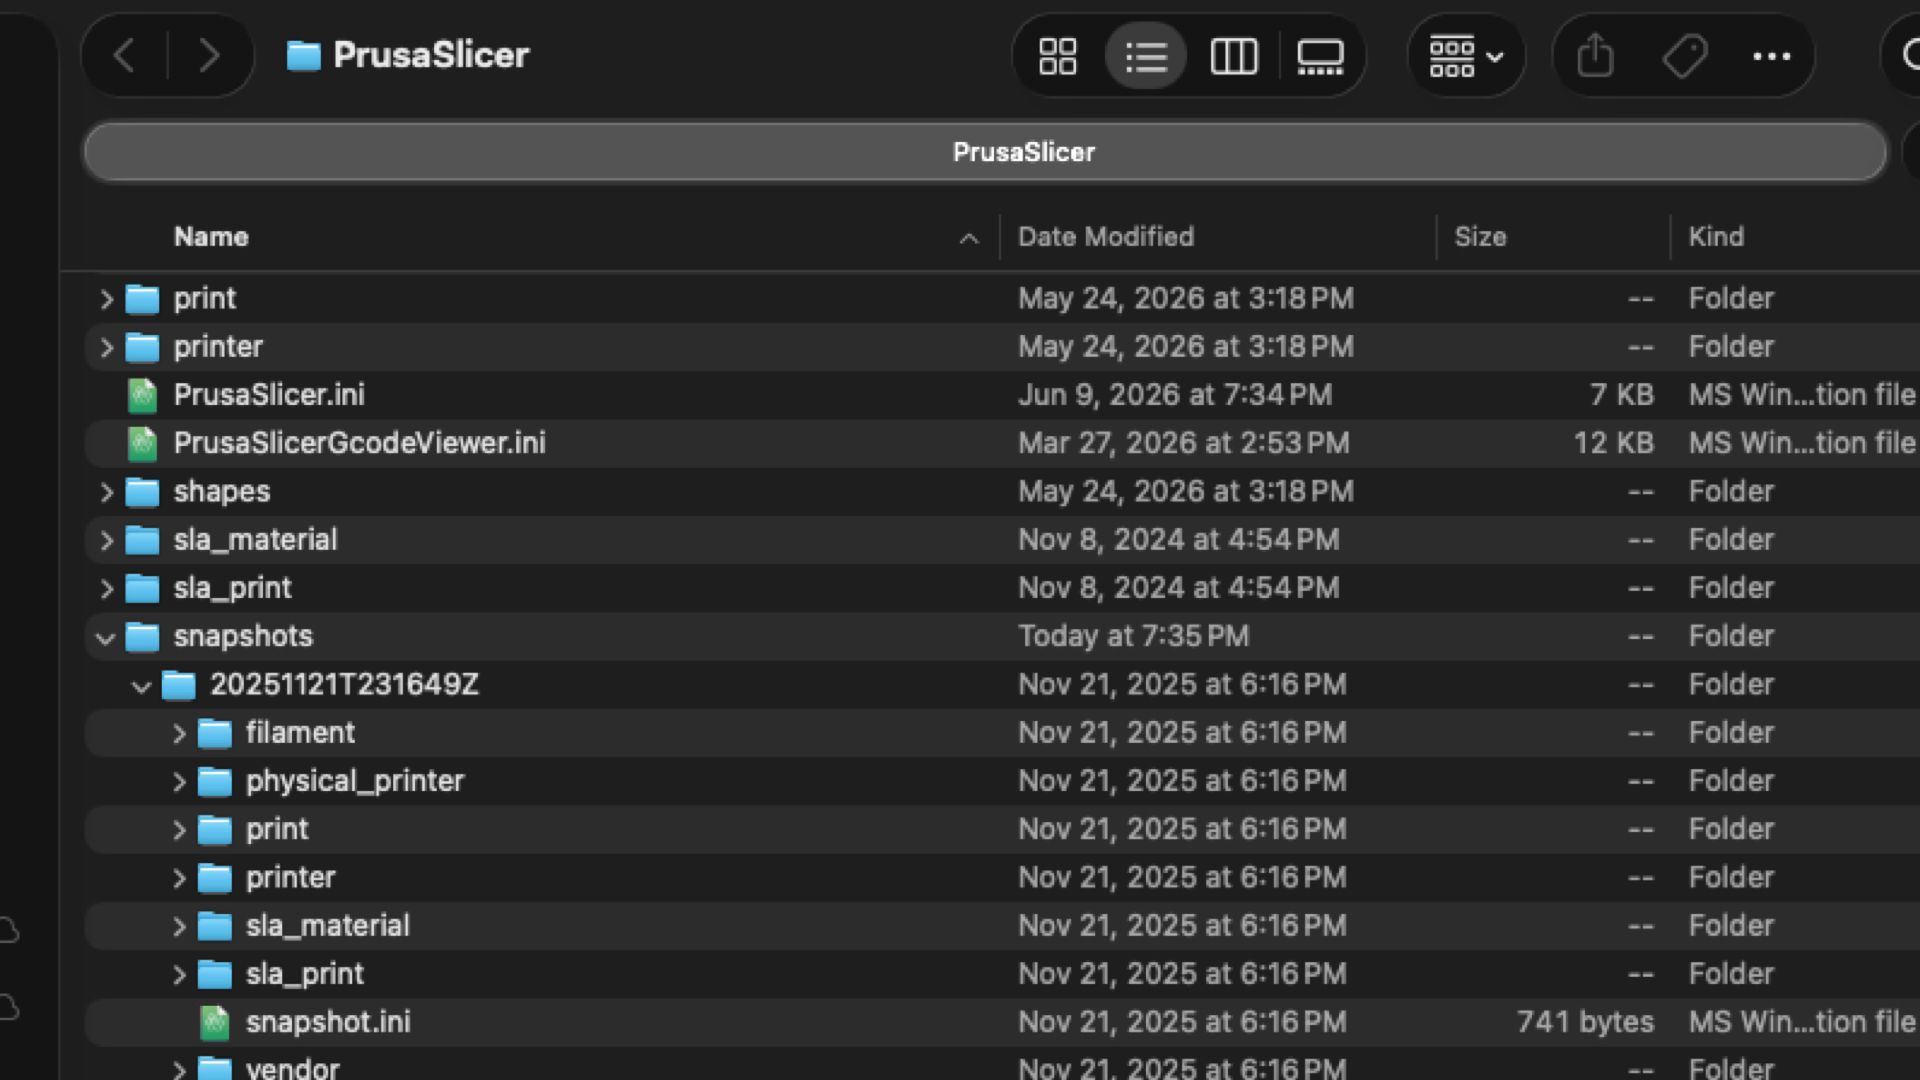
Task: Sort by Kind column
Action: (x=1716, y=237)
